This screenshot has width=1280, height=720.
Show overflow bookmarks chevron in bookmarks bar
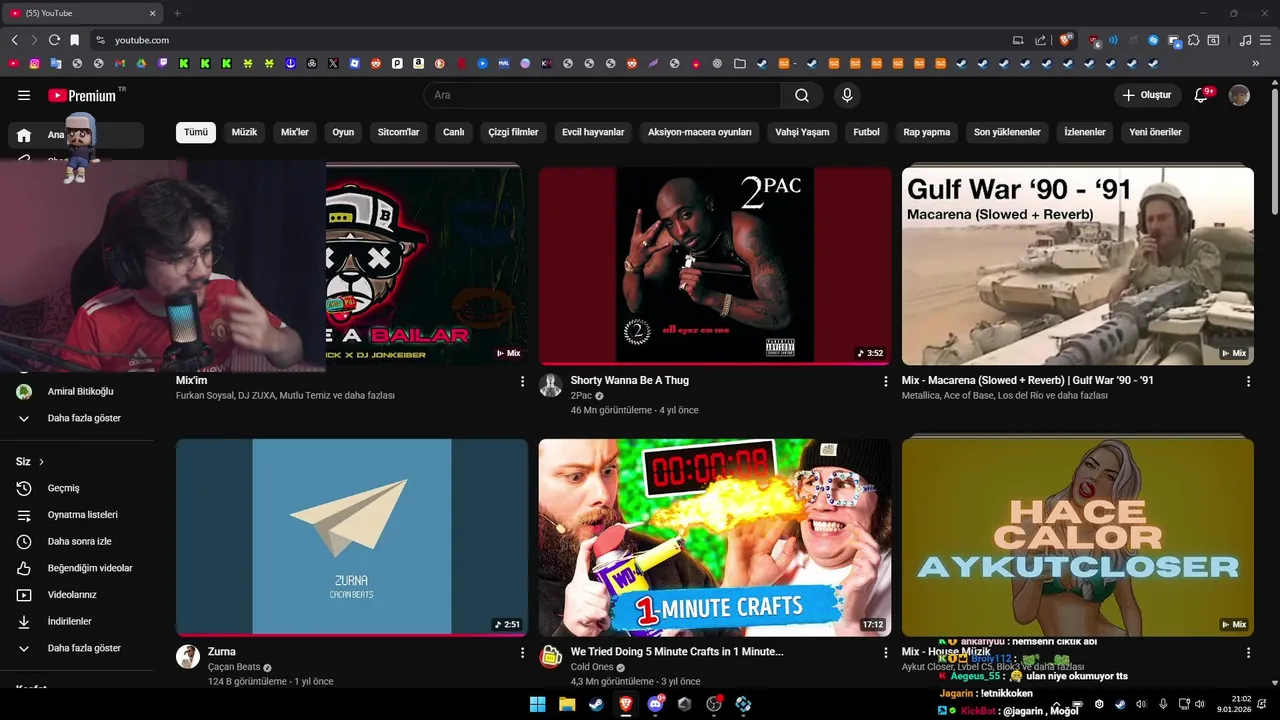1256,63
